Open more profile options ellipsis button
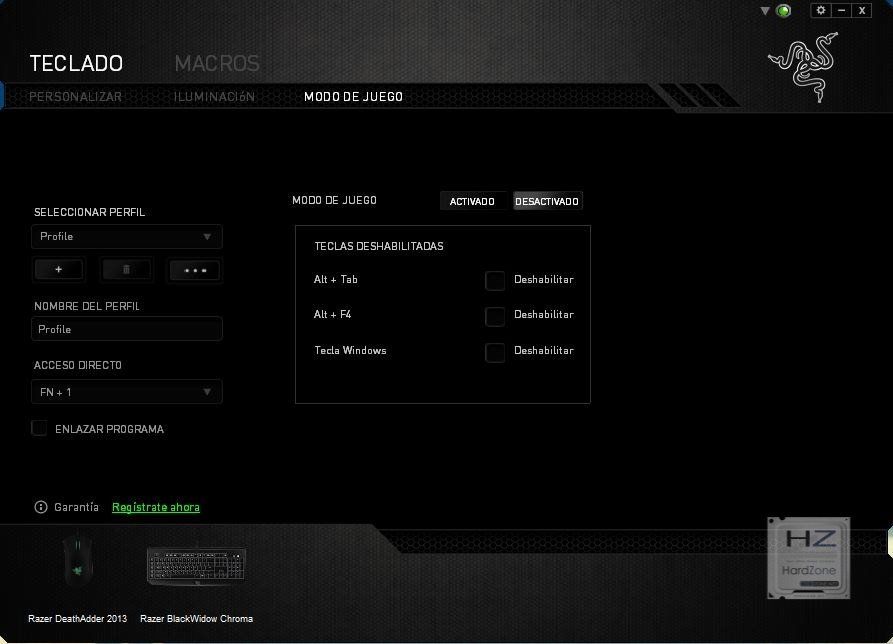The image size is (893, 644). (x=195, y=270)
